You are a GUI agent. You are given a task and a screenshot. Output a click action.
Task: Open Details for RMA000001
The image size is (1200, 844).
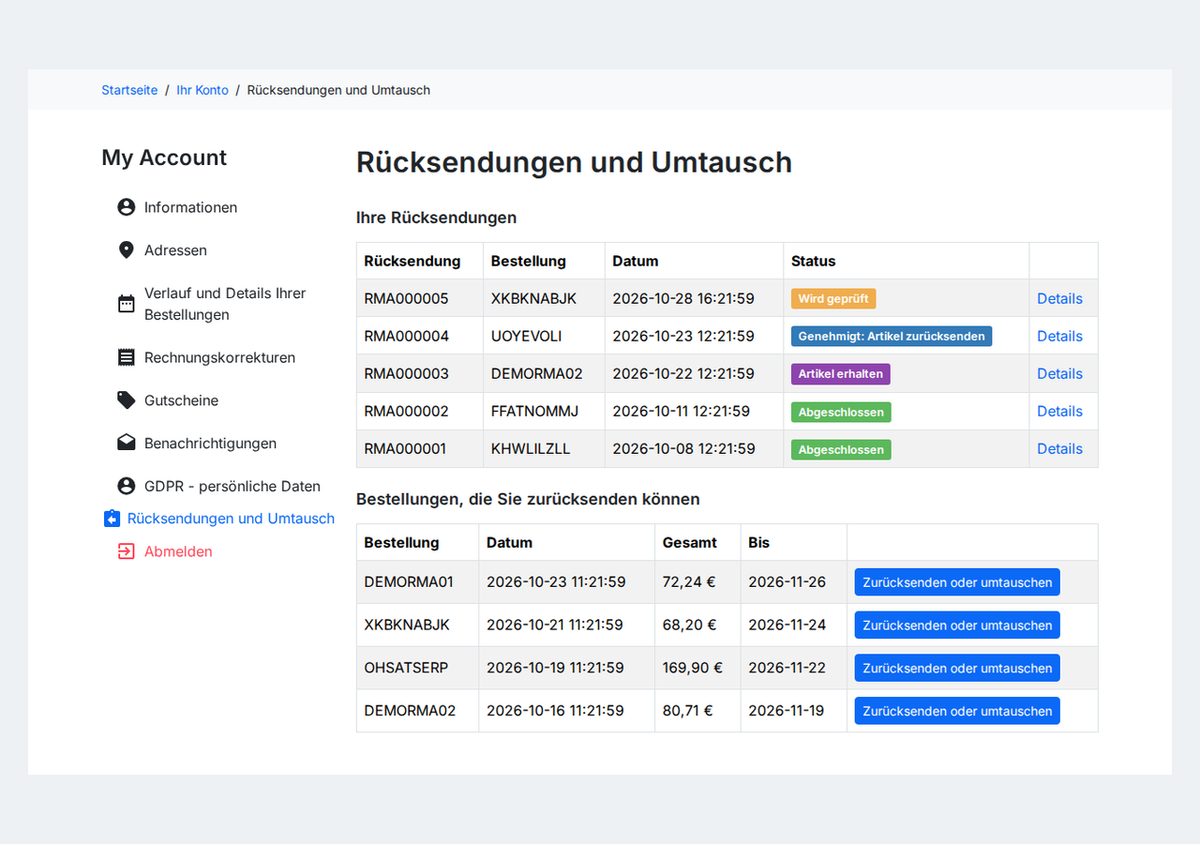click(1060, 448)
